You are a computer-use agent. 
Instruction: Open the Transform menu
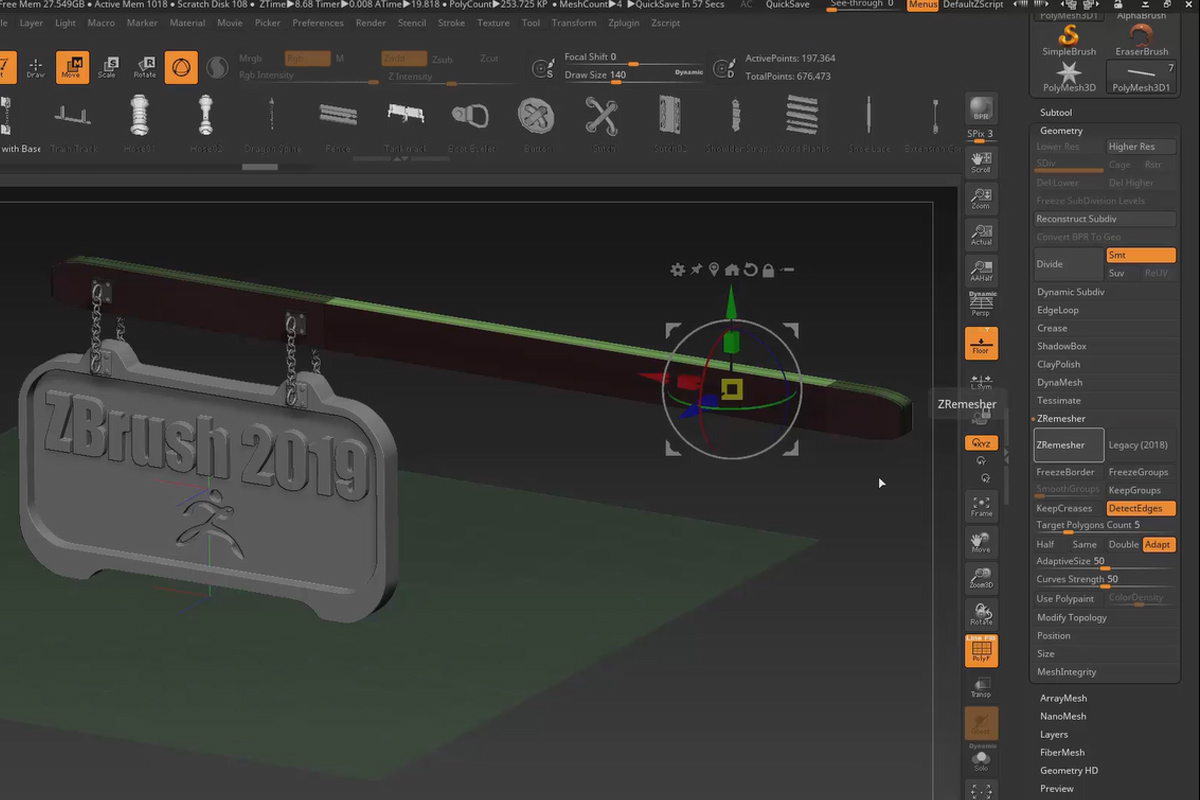(574, 23)
